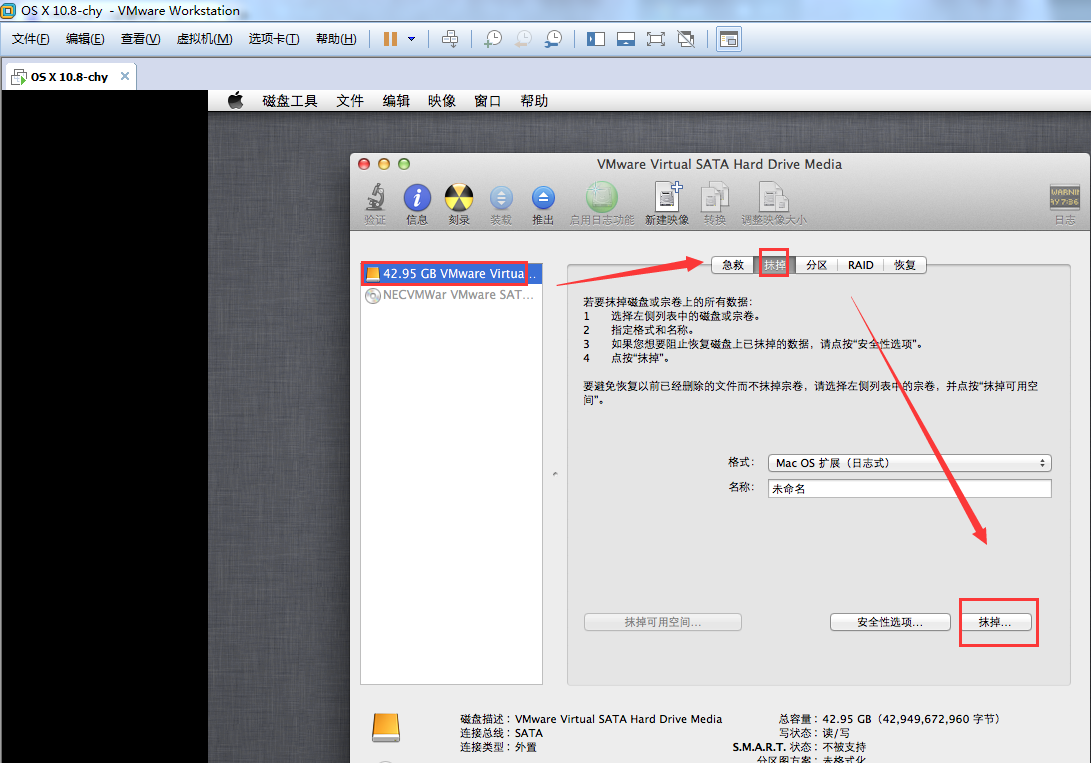The width and height of the screenshot is (1091, 763).
Task: Switch to the 恢复 tab
Action: [x=905, y=265]
